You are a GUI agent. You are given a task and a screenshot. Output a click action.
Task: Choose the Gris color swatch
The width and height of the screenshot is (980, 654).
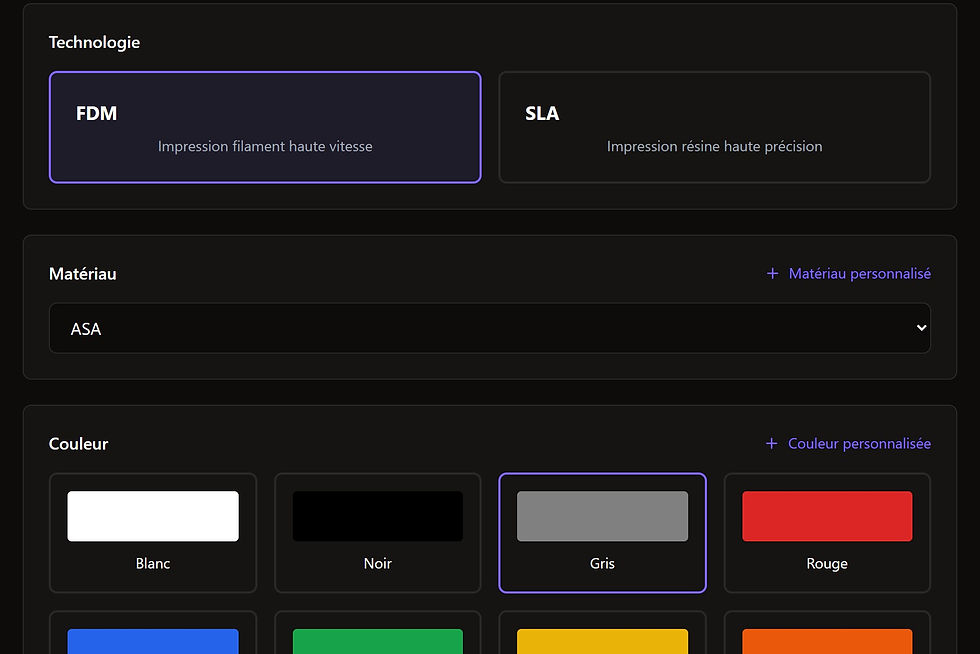[602, 533]
